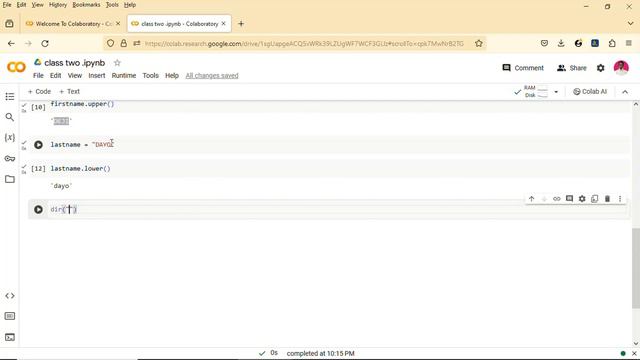Close the Welcome To Colaboratory tab
This screenshot has width=640, height=360.
tap(118, 24)
